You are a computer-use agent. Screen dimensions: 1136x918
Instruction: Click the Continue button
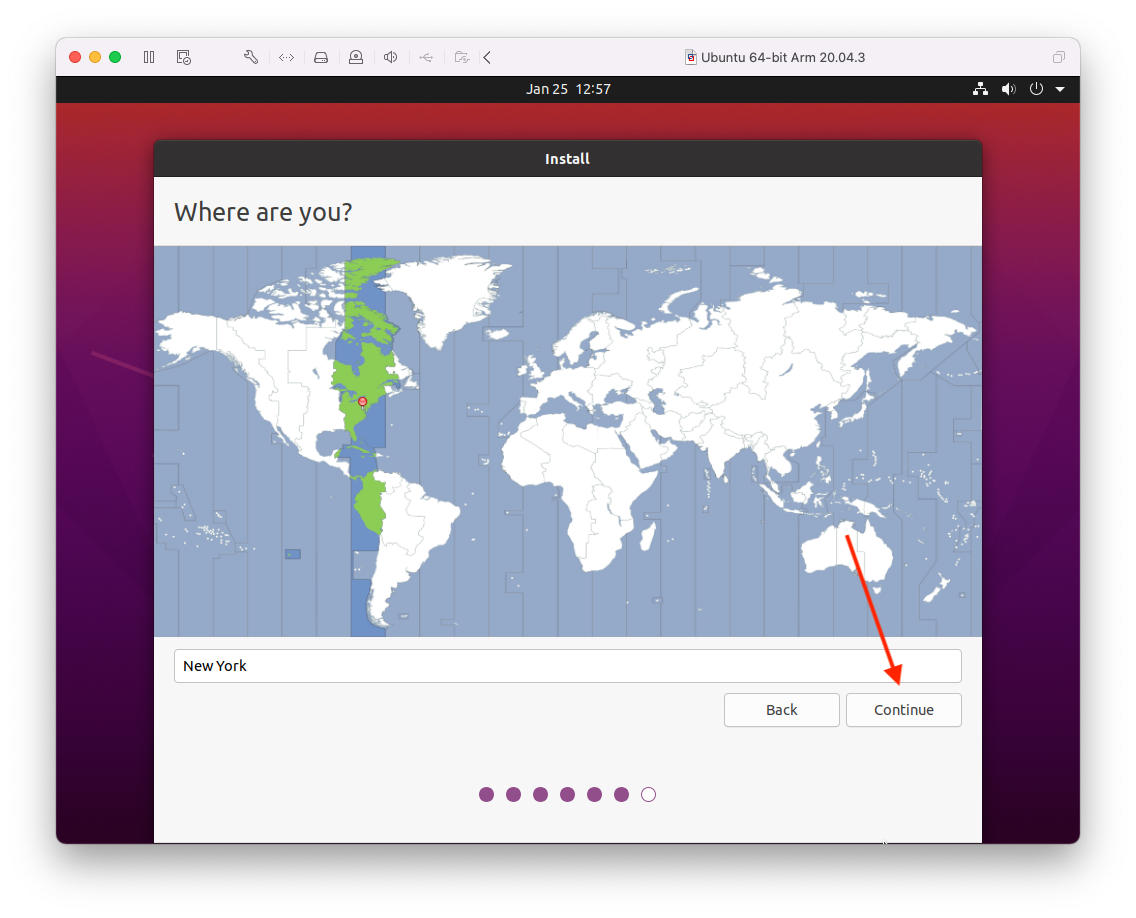[x=903, y=710]
